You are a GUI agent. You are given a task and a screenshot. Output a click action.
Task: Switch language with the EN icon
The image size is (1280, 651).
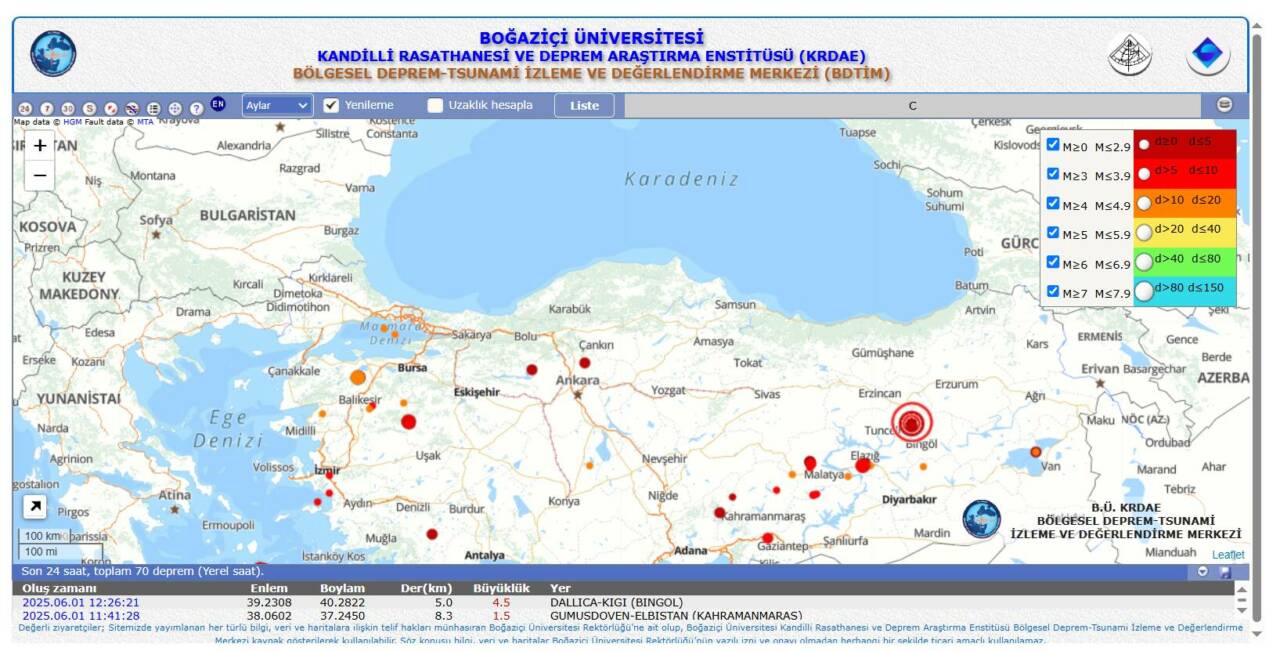[x=218, y=105]
